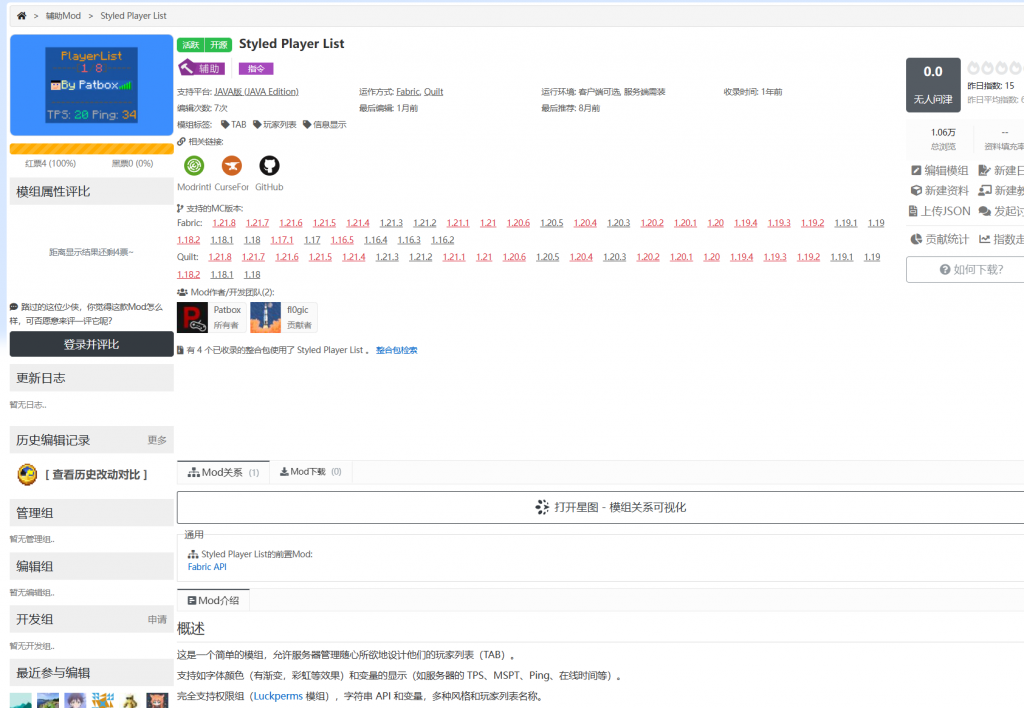Click the 编辑组 section header
1024x708 pixels.
click(91, 566)
